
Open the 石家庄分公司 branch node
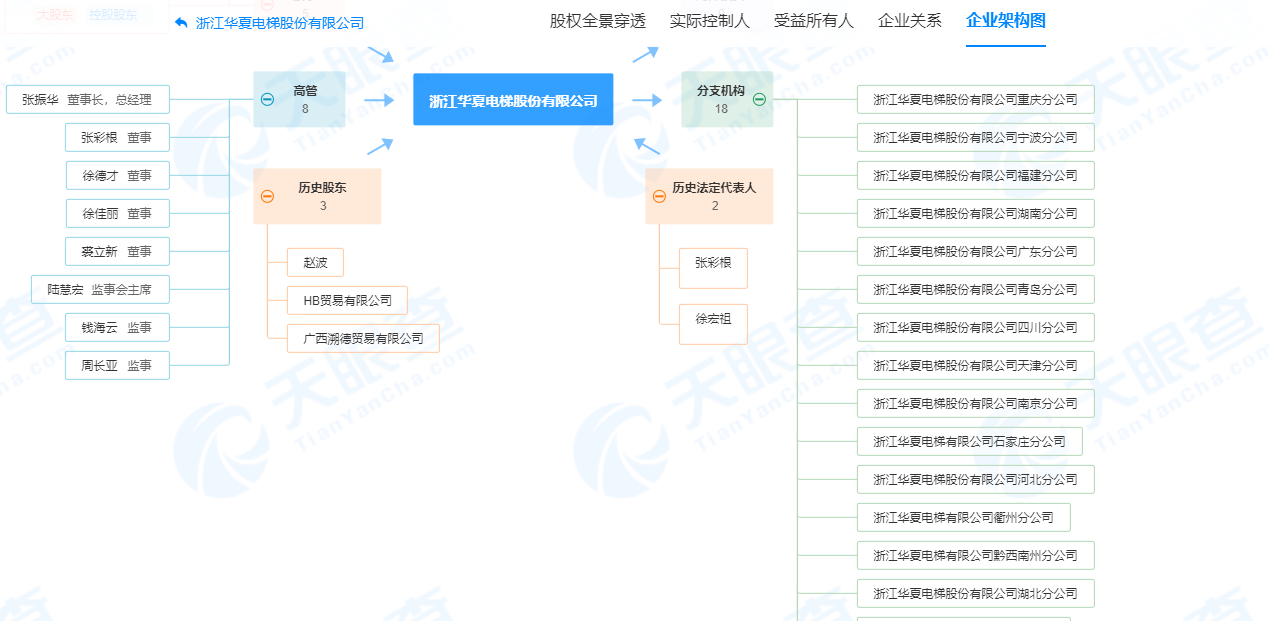pos(970,442)
